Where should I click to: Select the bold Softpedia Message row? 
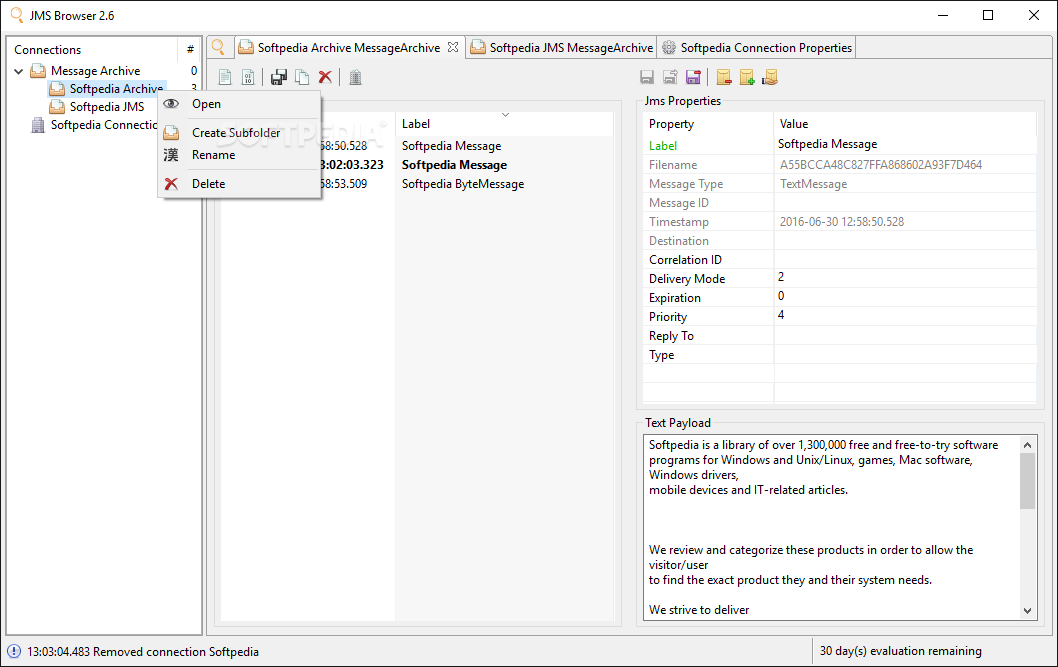click(x=454, y=165)
